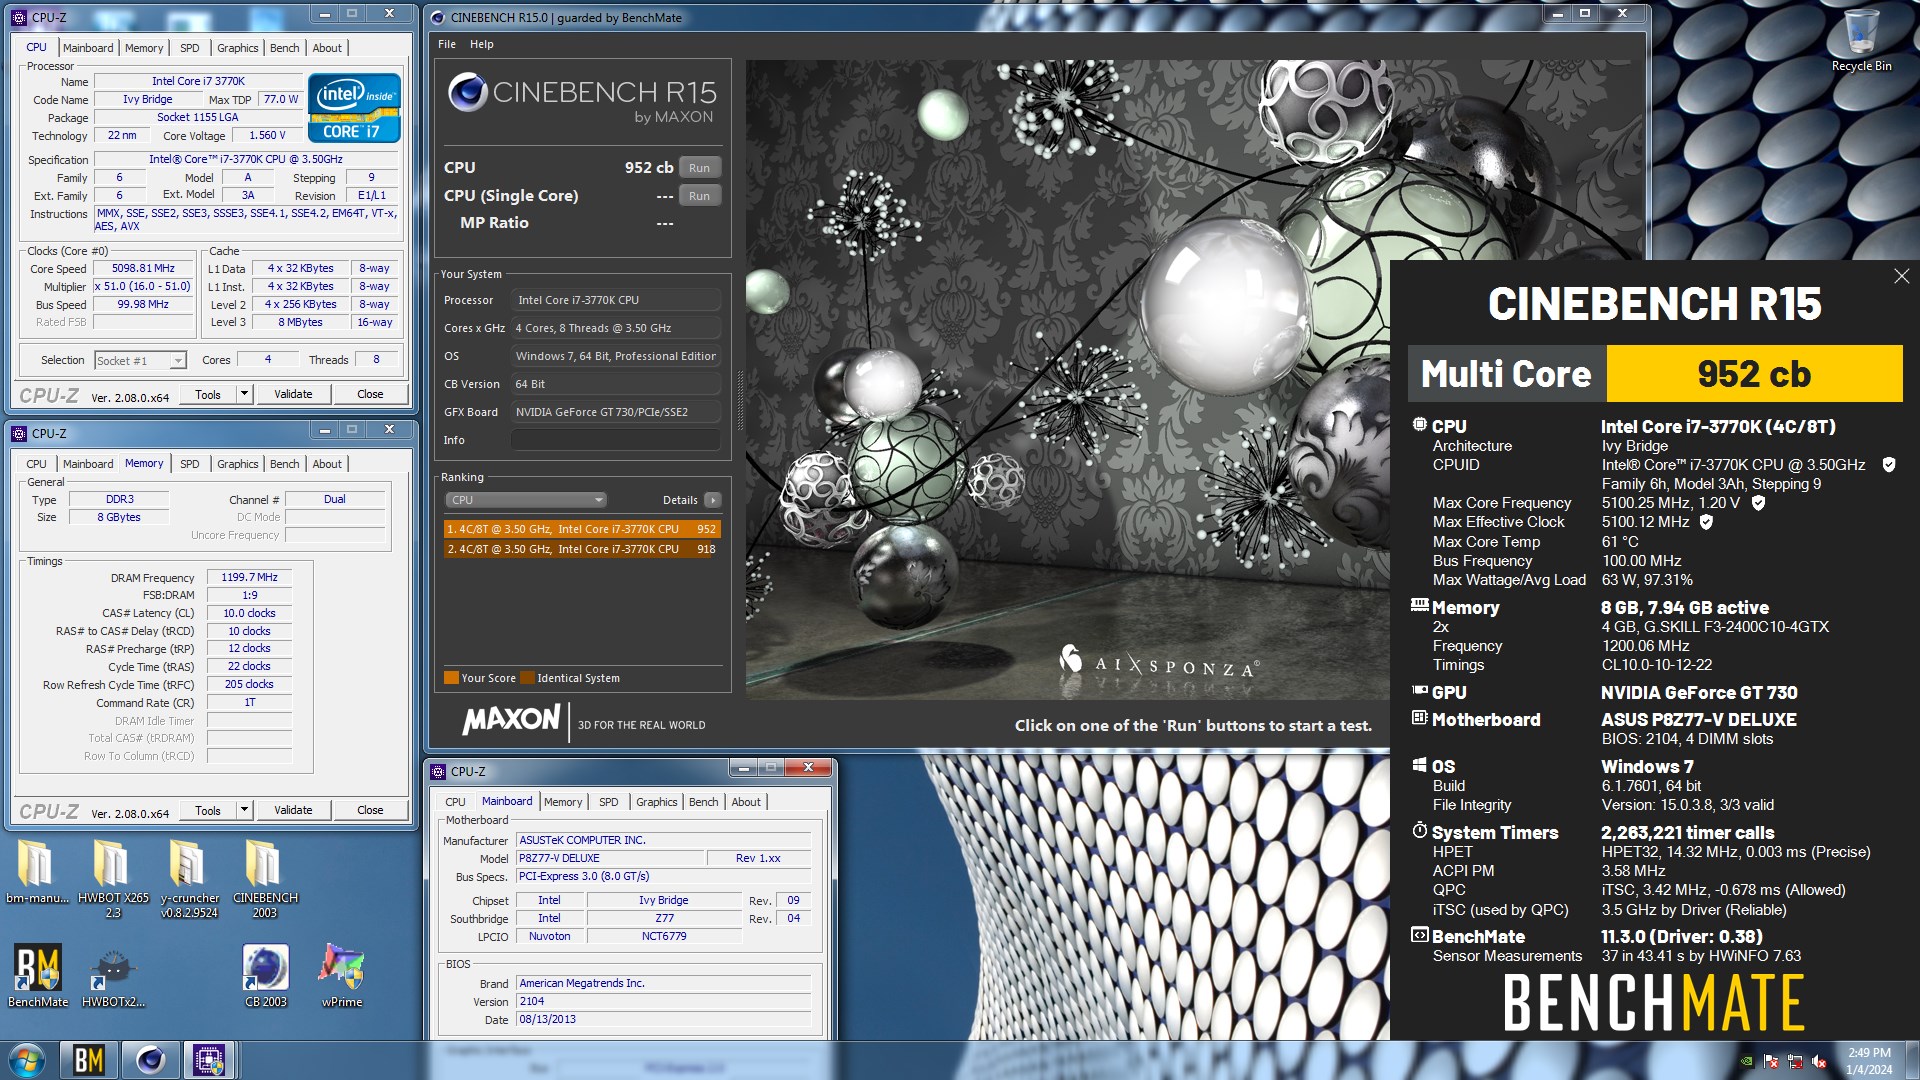The image size is (1920, 1080).
Task: Expand Tools dropdown arrow in top CPU-Z window
Action: click(243, 394)
